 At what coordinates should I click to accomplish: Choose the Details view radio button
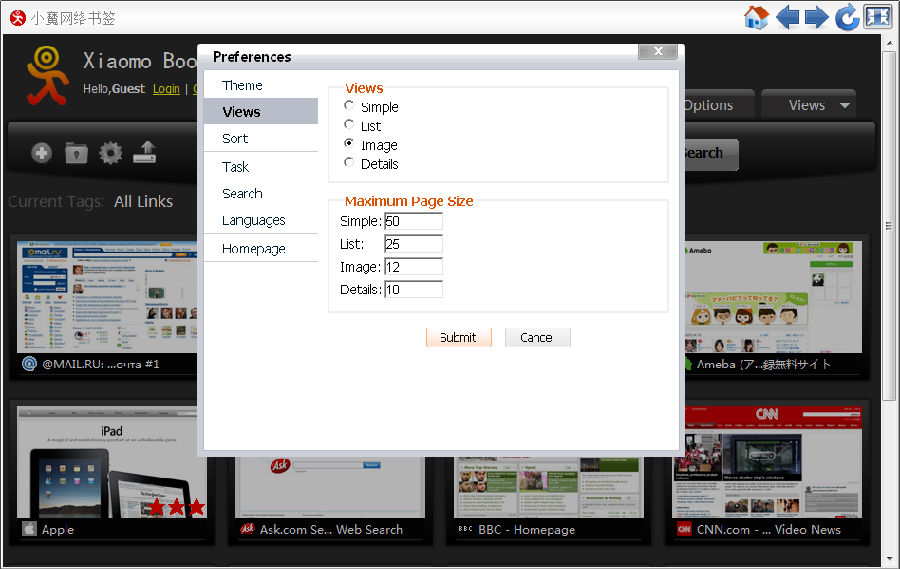click(349, 163)
